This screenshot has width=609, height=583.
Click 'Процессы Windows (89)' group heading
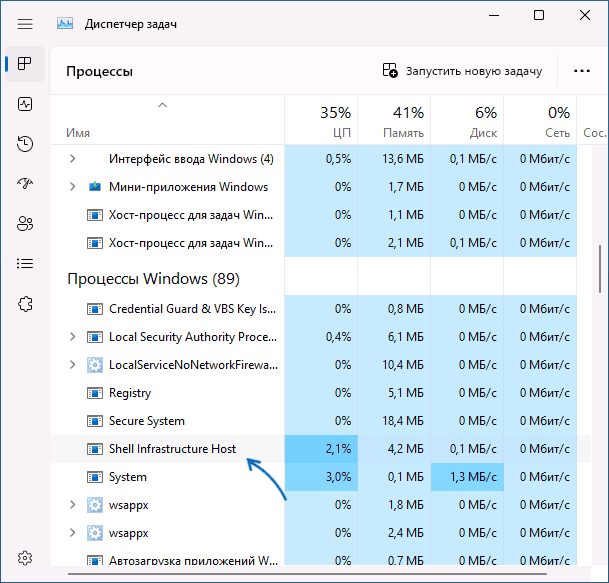point(153,279)
